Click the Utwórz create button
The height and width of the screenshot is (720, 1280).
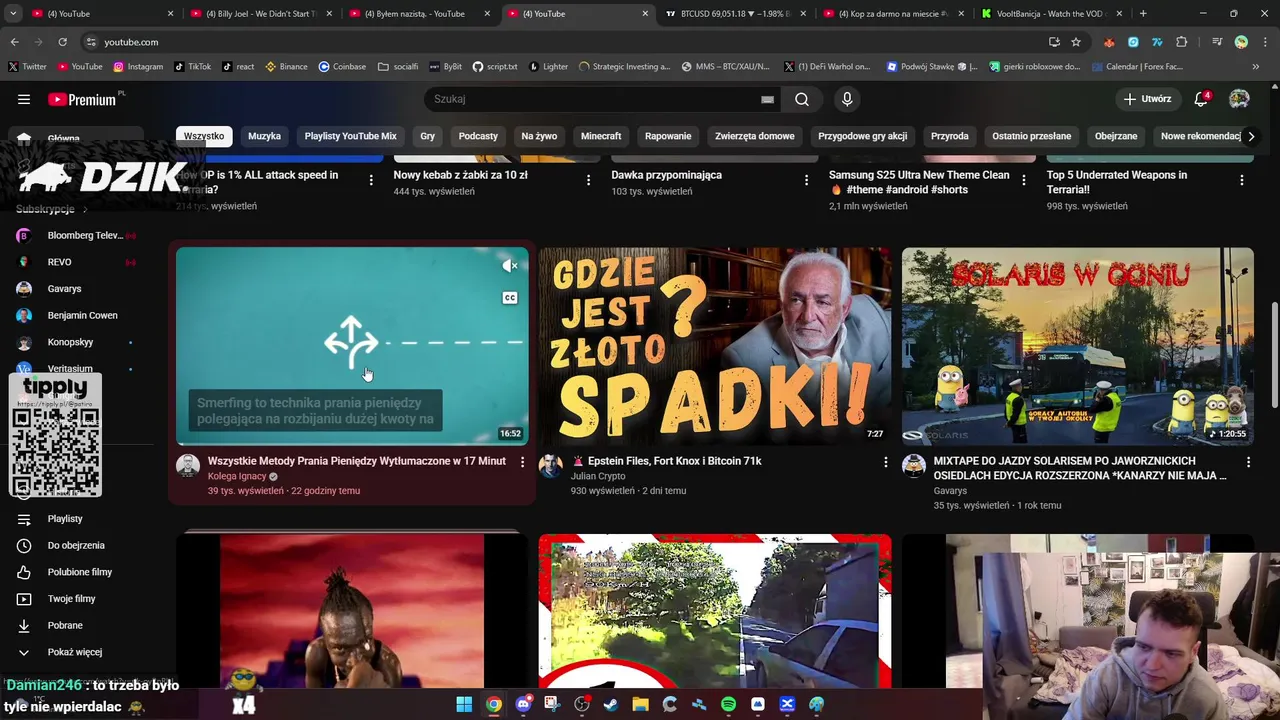[x=1147, y=99]
